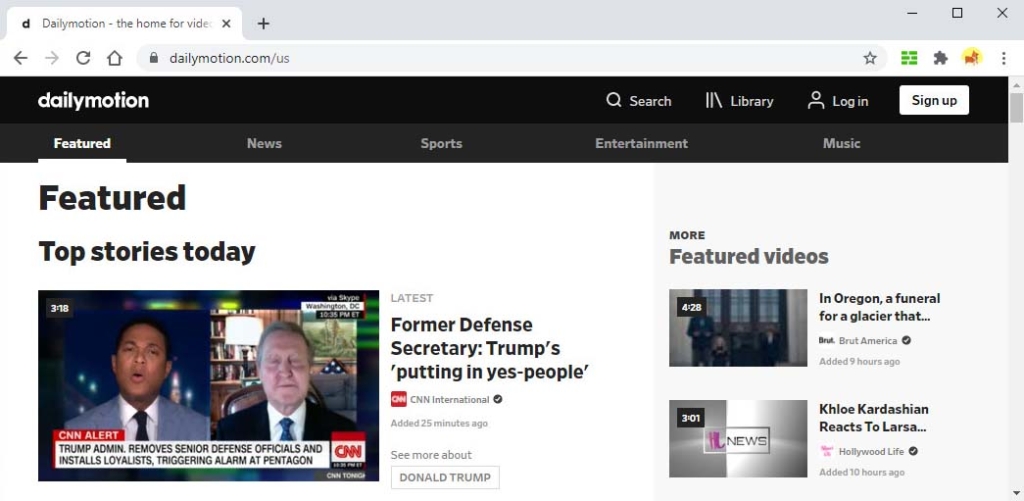Click the green grid extension icon

pyautogui.click(x=909, y=58)
